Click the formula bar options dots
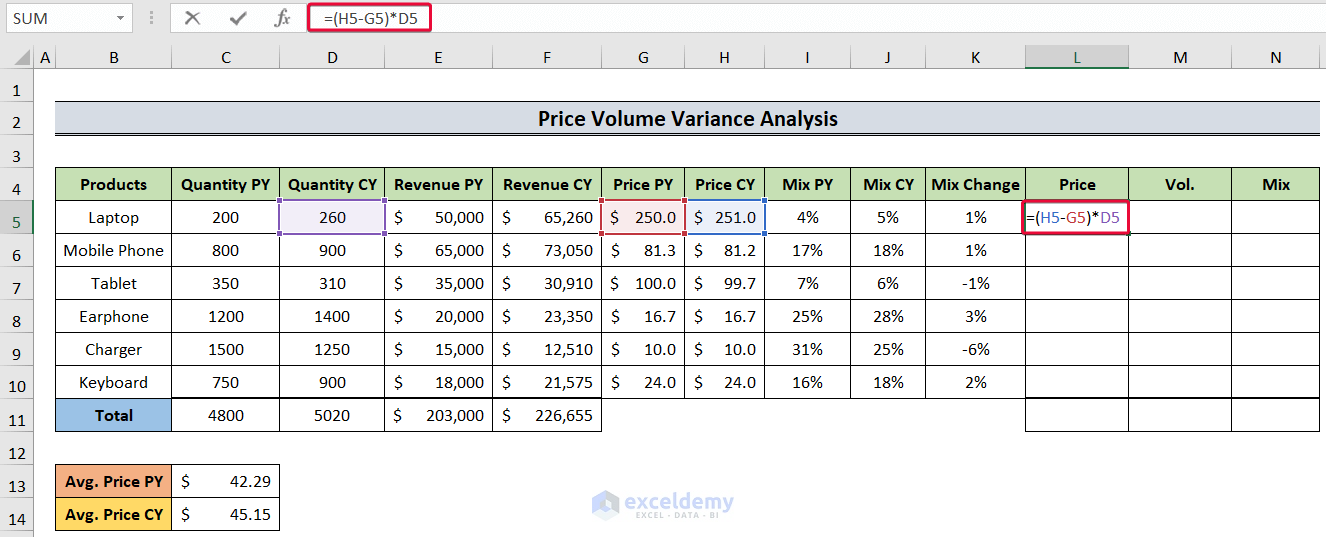The width and height of the screenshot is (1326, 537). point(151,18)
